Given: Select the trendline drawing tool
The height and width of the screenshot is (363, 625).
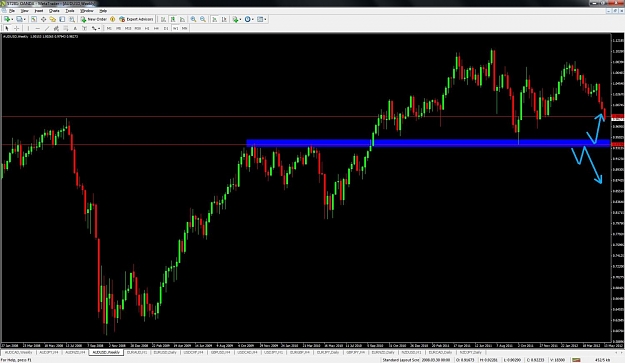Looking at the screenshot, I should (x=47, y=28).
